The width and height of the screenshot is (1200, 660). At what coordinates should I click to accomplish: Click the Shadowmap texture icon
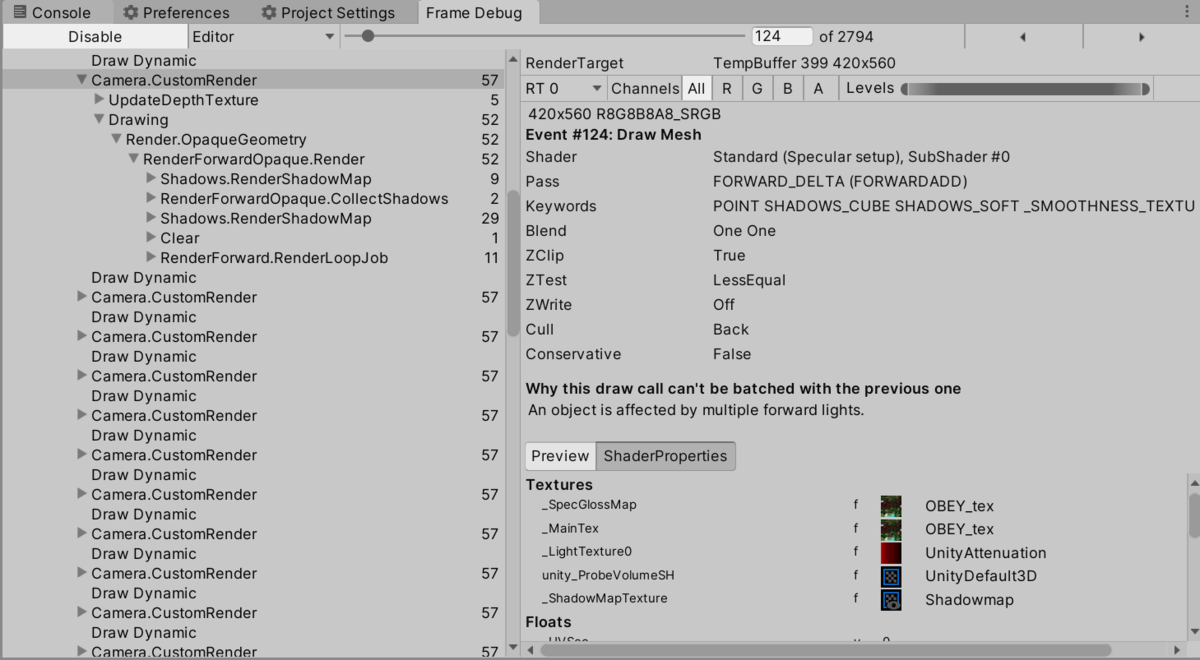tap(890, 600)
